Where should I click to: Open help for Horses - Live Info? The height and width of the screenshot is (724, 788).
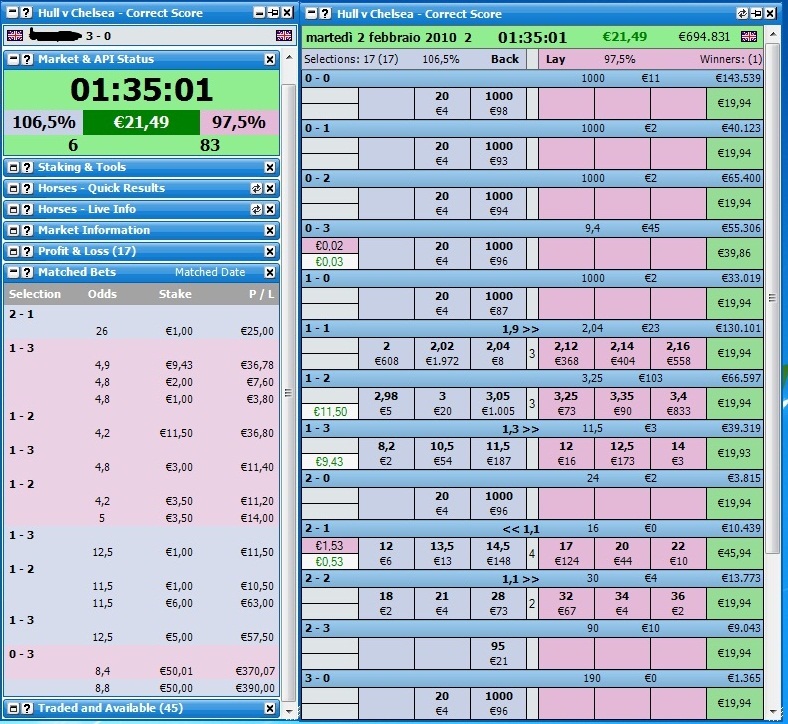pyautogui.click(x=27, y=210)
